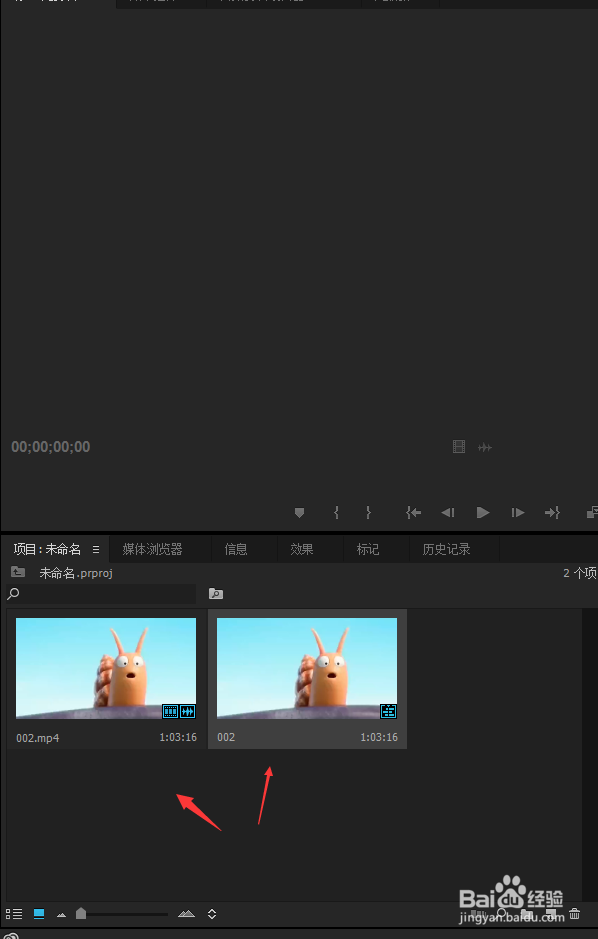This screenshot has height=939, width=598.
Task: Click the audio waveform badge on 002.mp4
Action: click(x=187, y=711)
